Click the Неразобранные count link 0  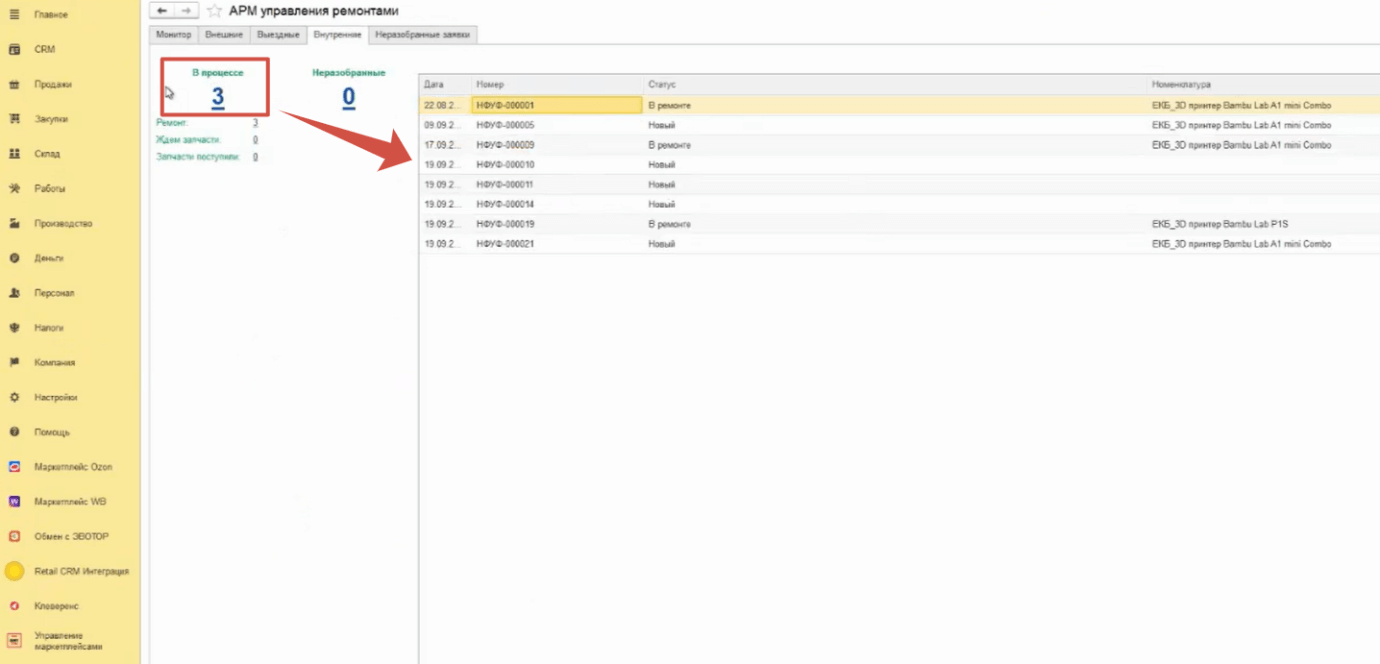(348, 97)
